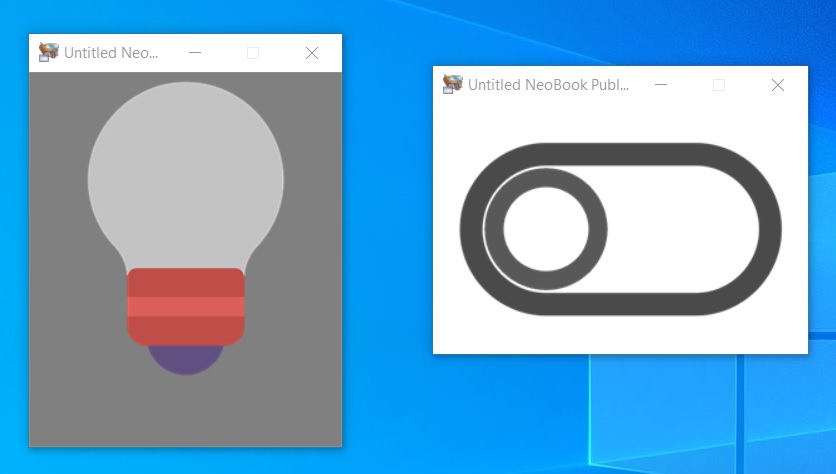Click the disabled maximize button of the bulb window
This screenshot has width=836, height=474.
253,53
